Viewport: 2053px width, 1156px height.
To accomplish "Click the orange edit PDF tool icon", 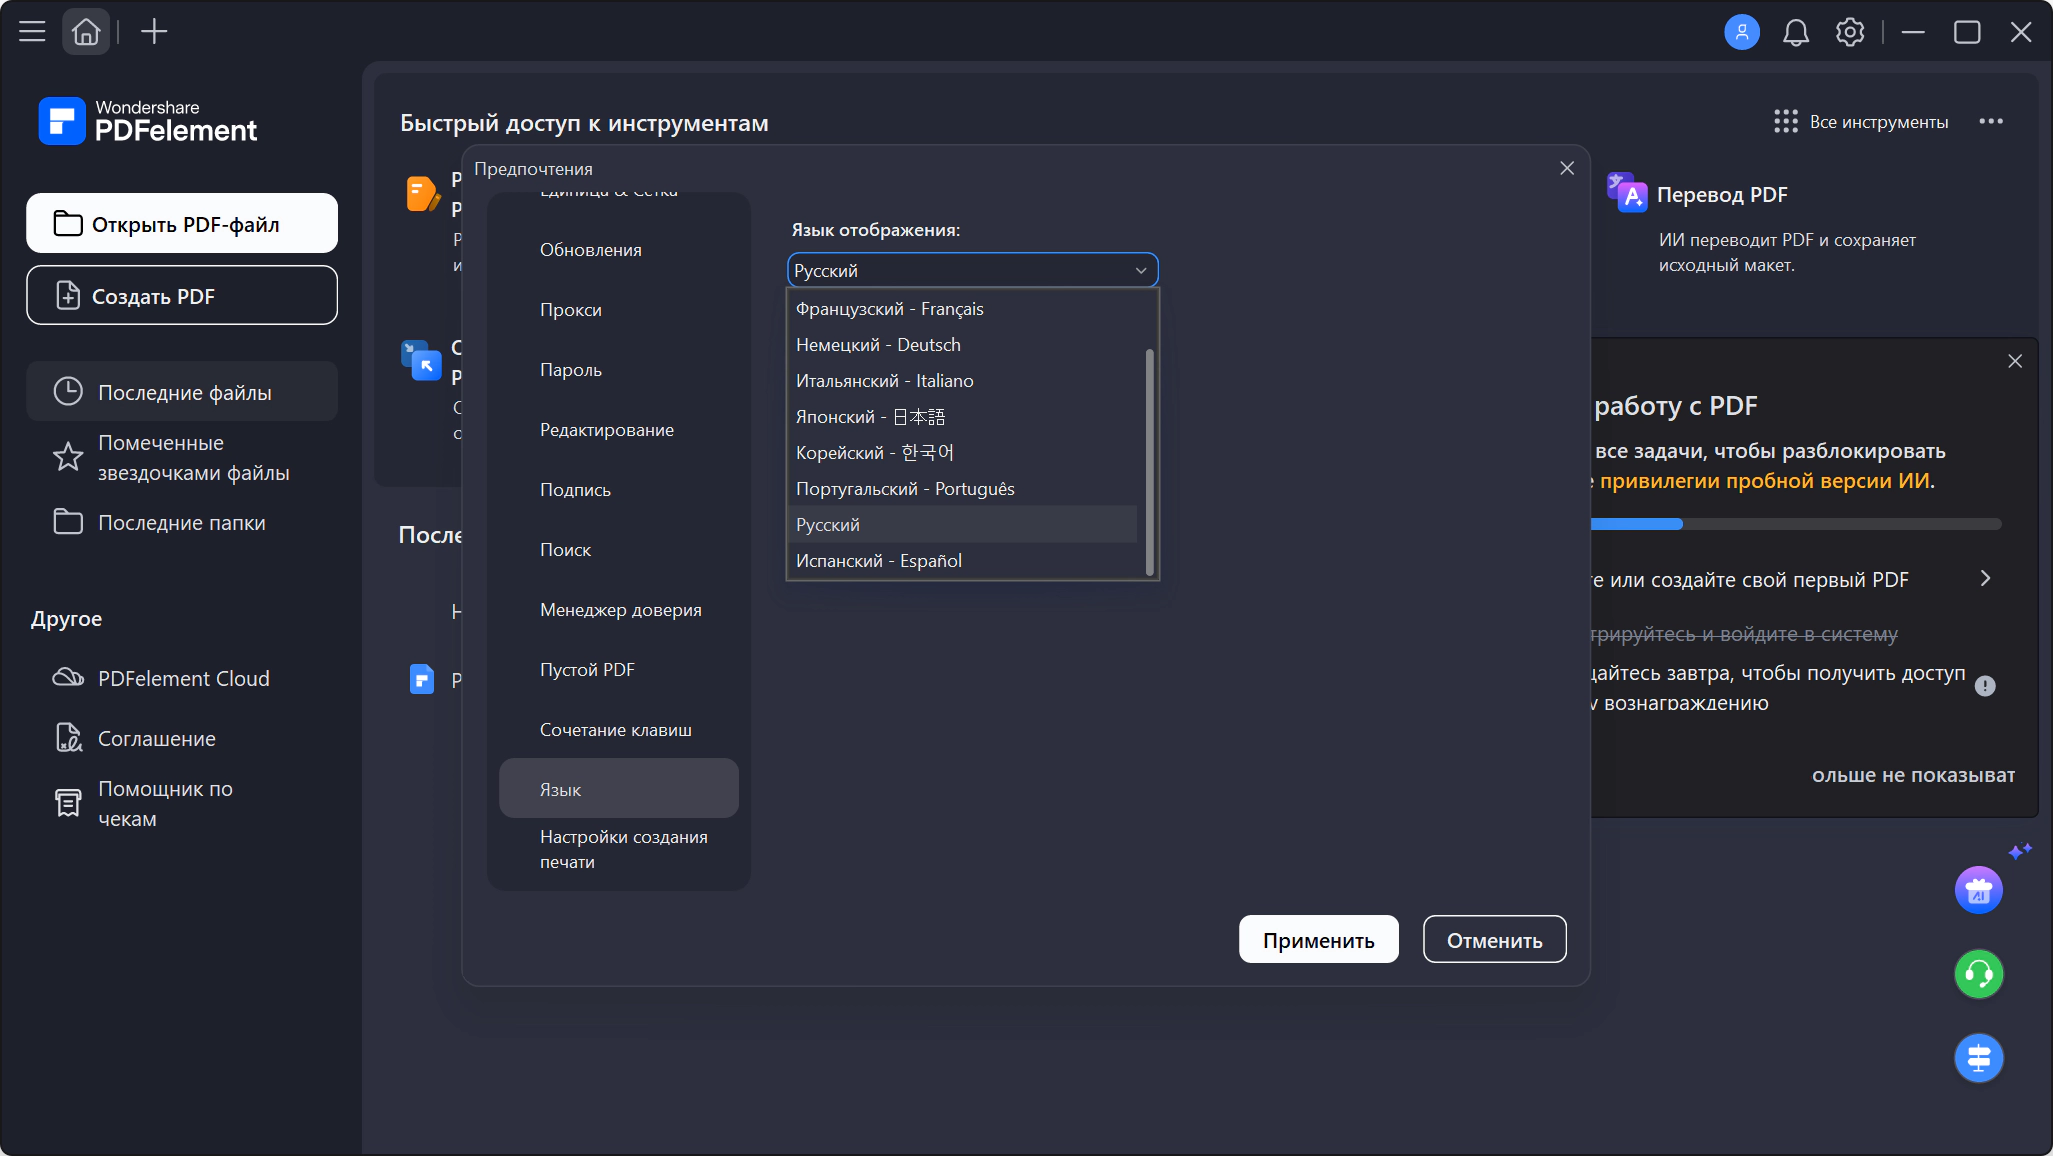I will pos(422,193).
